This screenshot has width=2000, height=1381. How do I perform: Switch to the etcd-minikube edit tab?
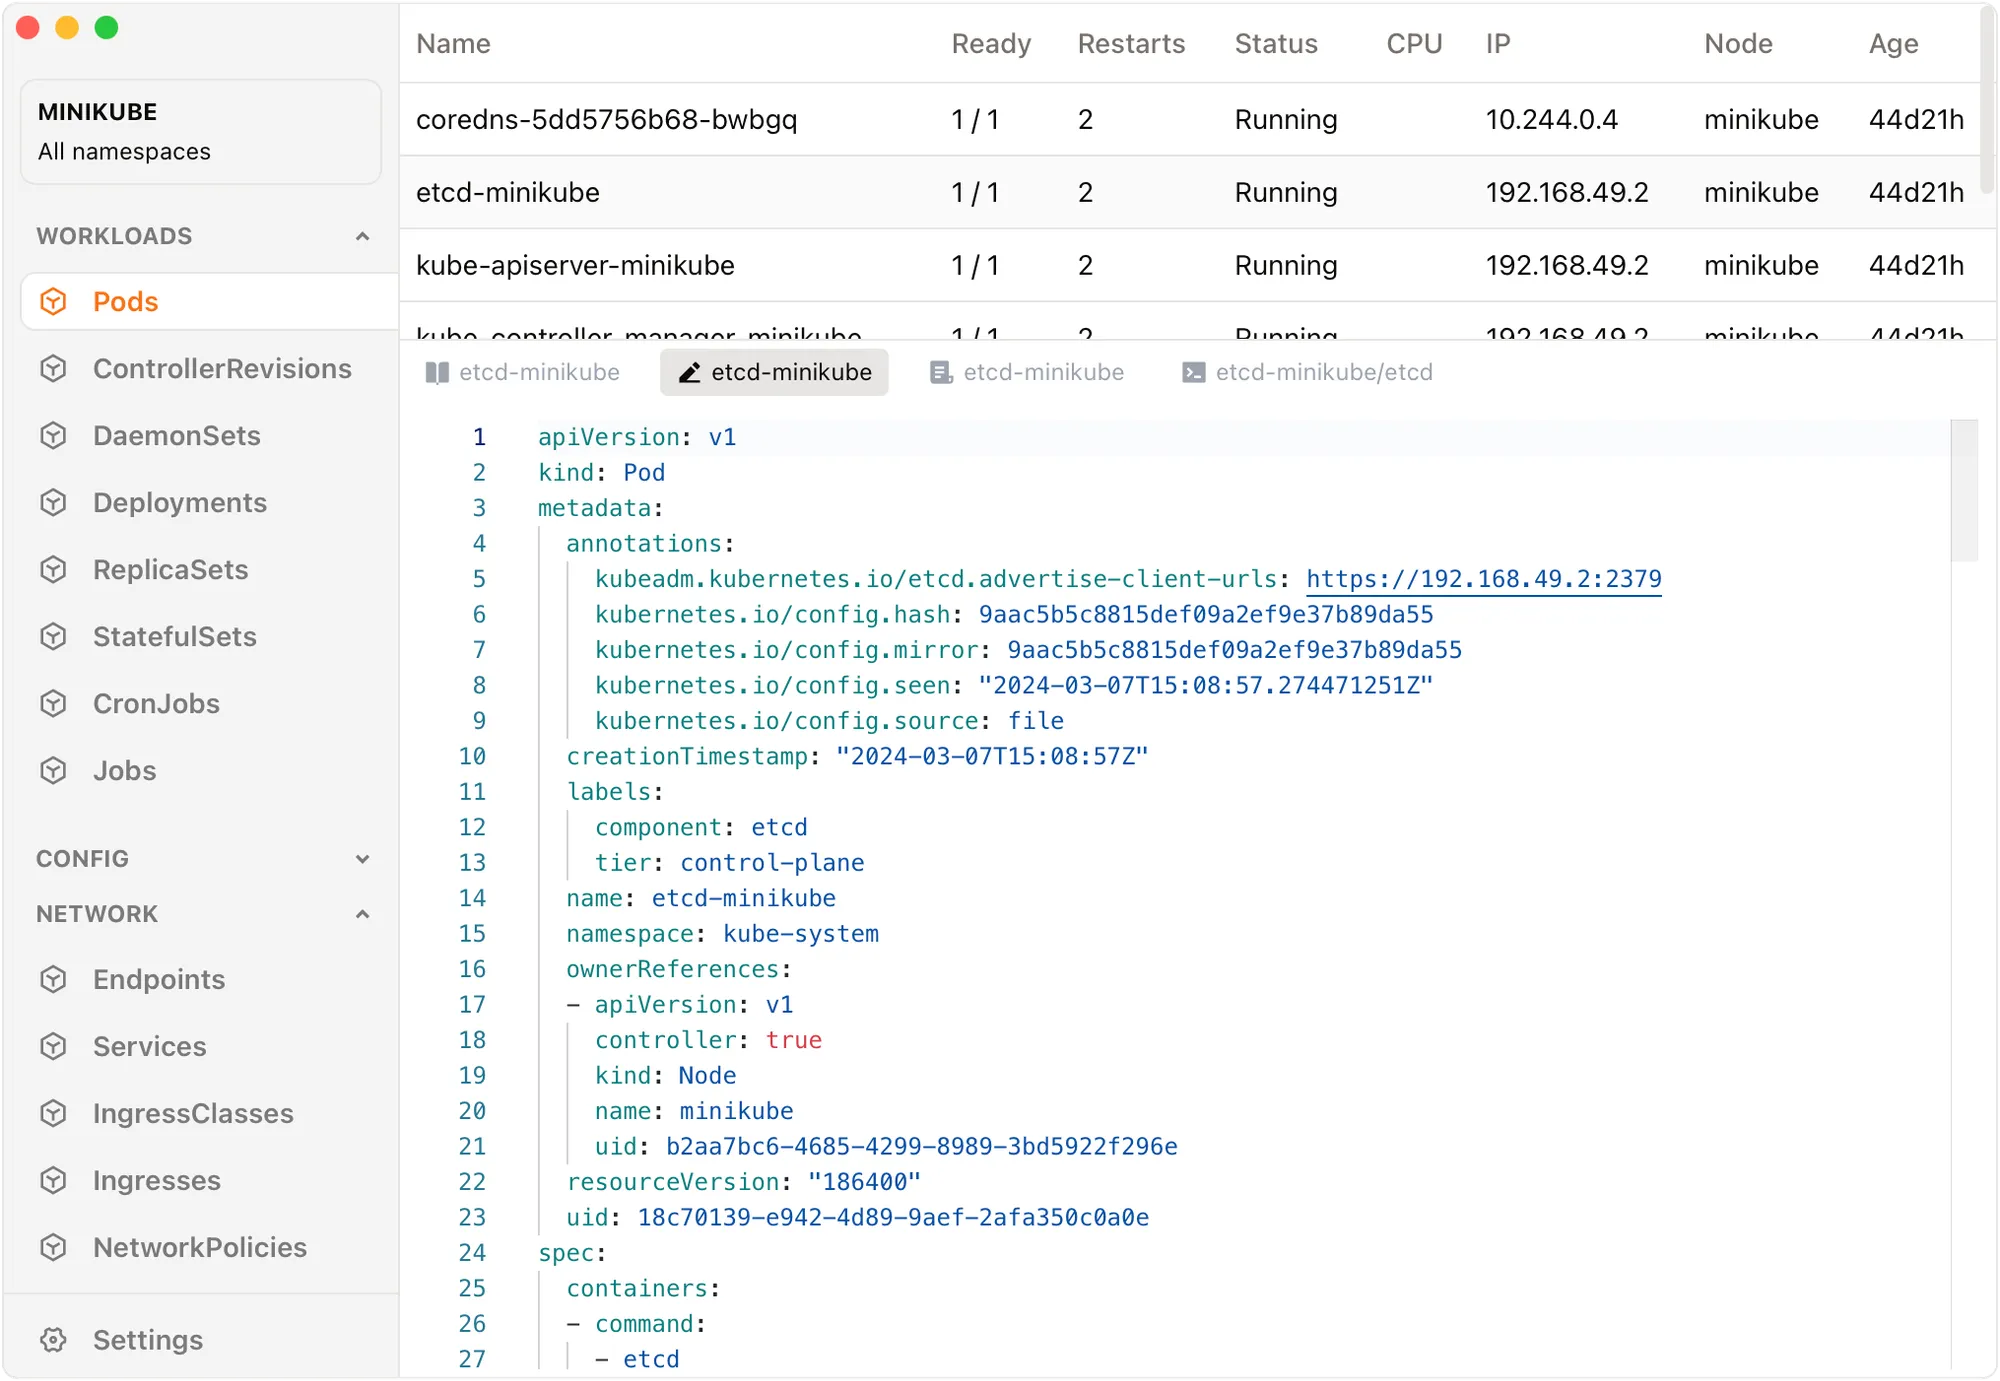[774, 373]
